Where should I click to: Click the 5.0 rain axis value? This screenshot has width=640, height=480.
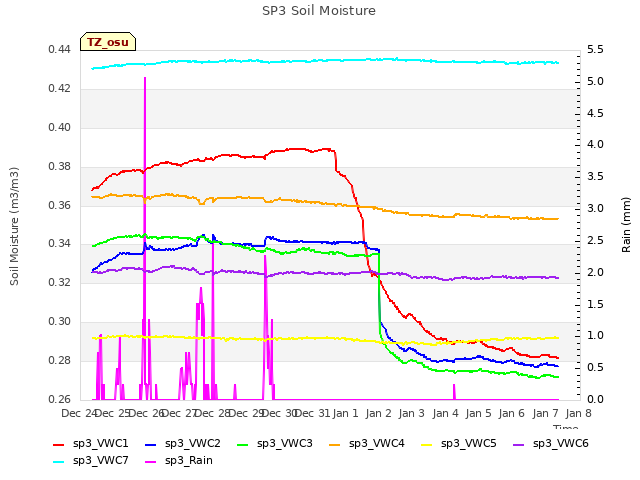(x=595, y=82)
